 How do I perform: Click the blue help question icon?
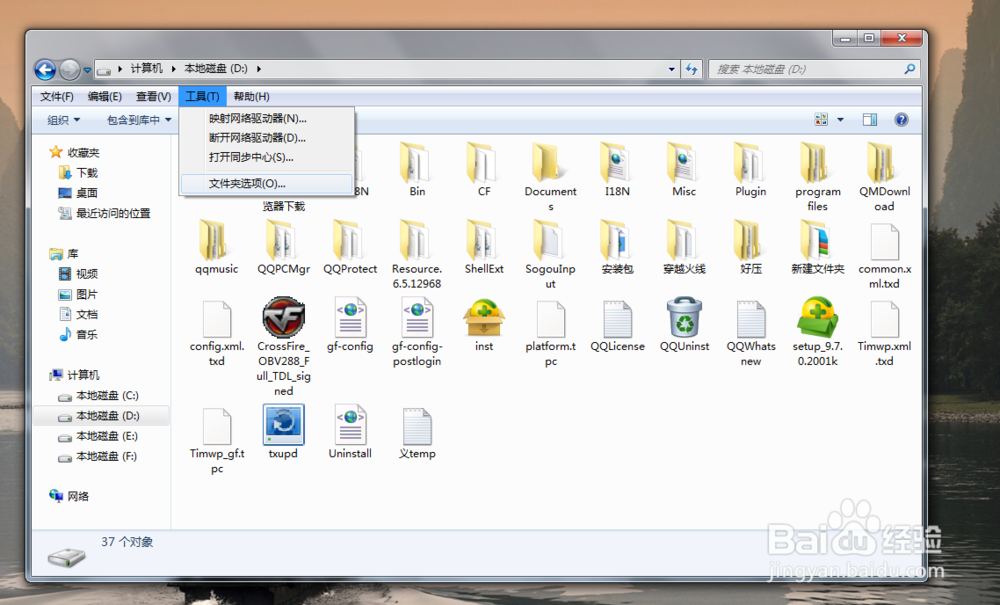901,119
